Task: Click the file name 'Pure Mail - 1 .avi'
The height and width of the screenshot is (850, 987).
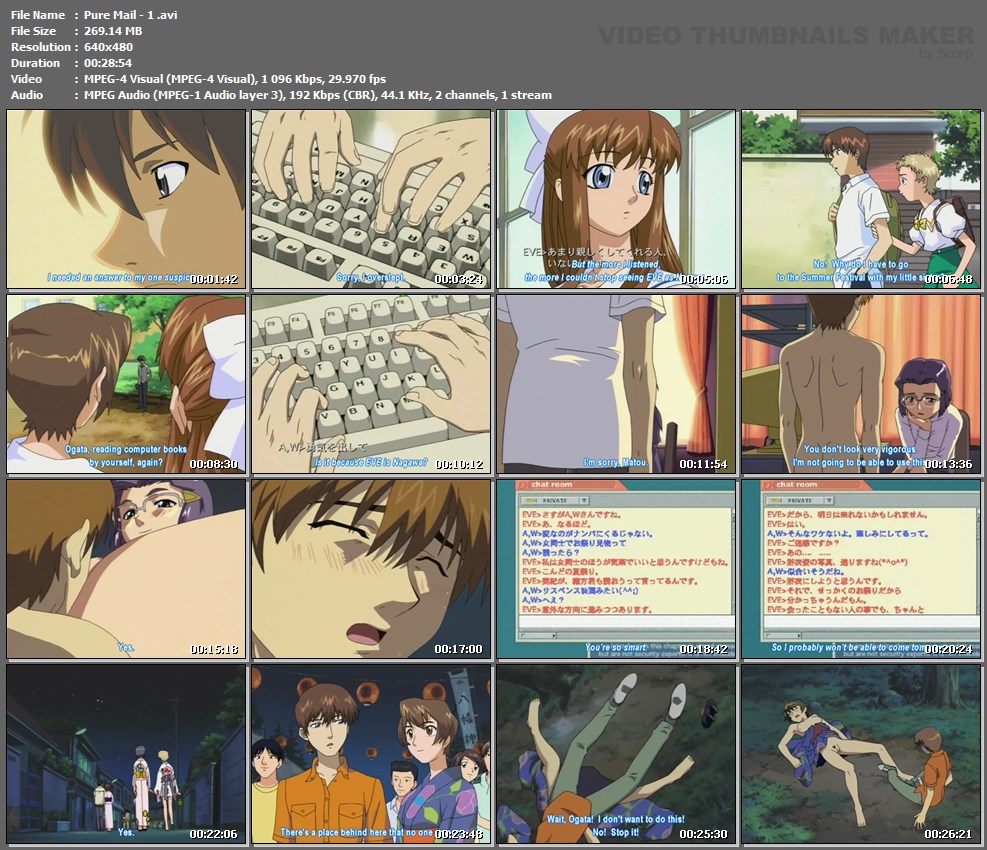Action: pyautogui.click(x=130, y=14)
